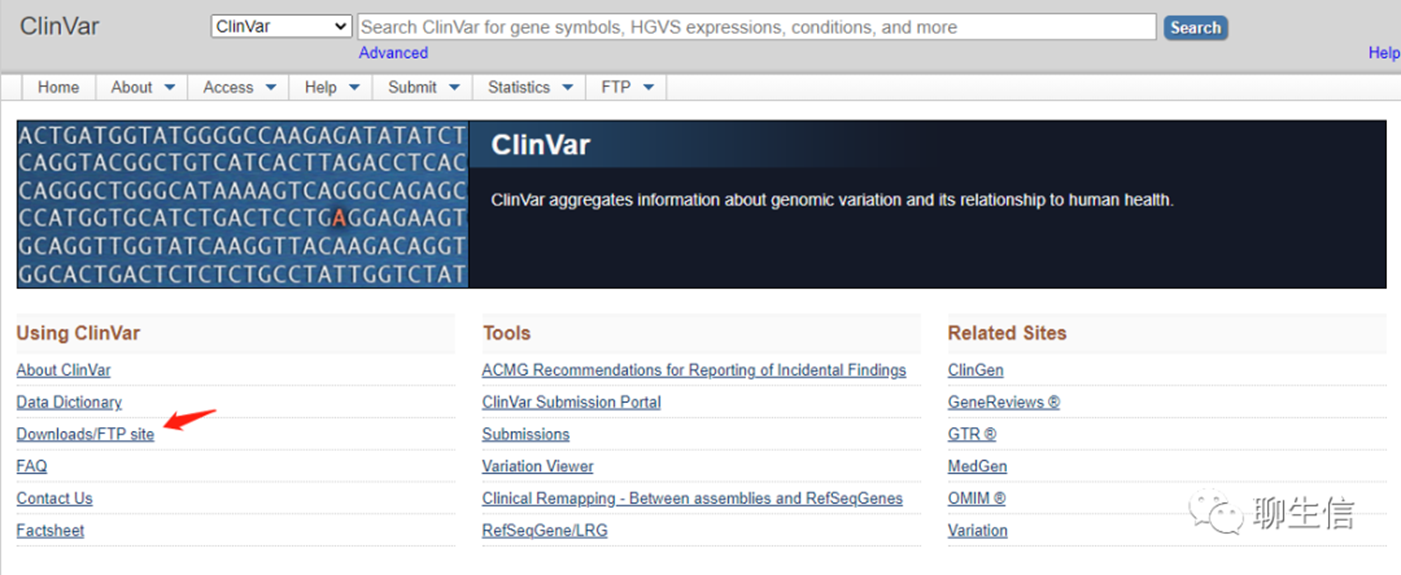This screenshot has width=1401, height=575.
Task: Open the Help menu in navigation bar
Action: point(332,88)
